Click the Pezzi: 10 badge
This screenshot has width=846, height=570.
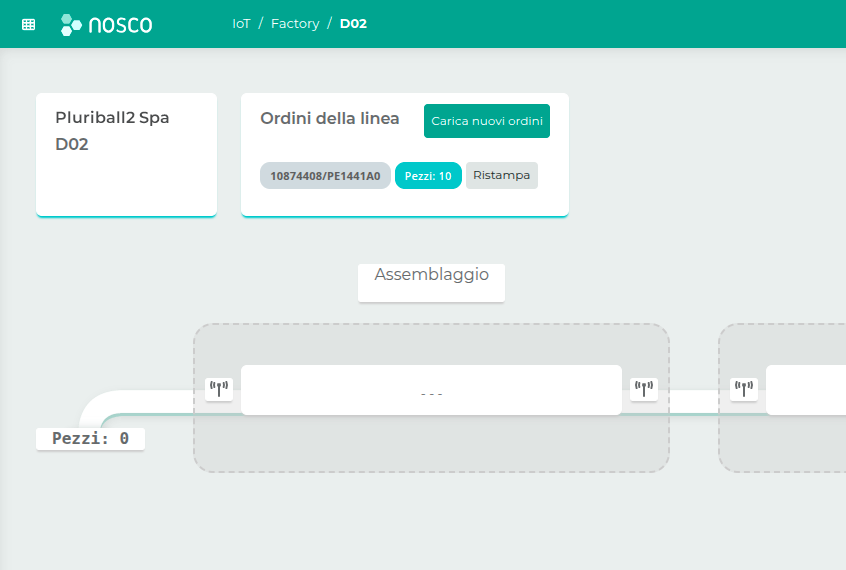[x=428, y=176]
